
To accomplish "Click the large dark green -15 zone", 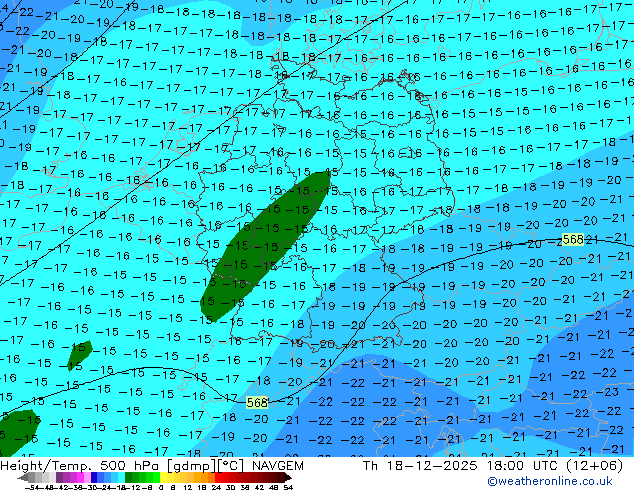I will click(x=265, y=247).
